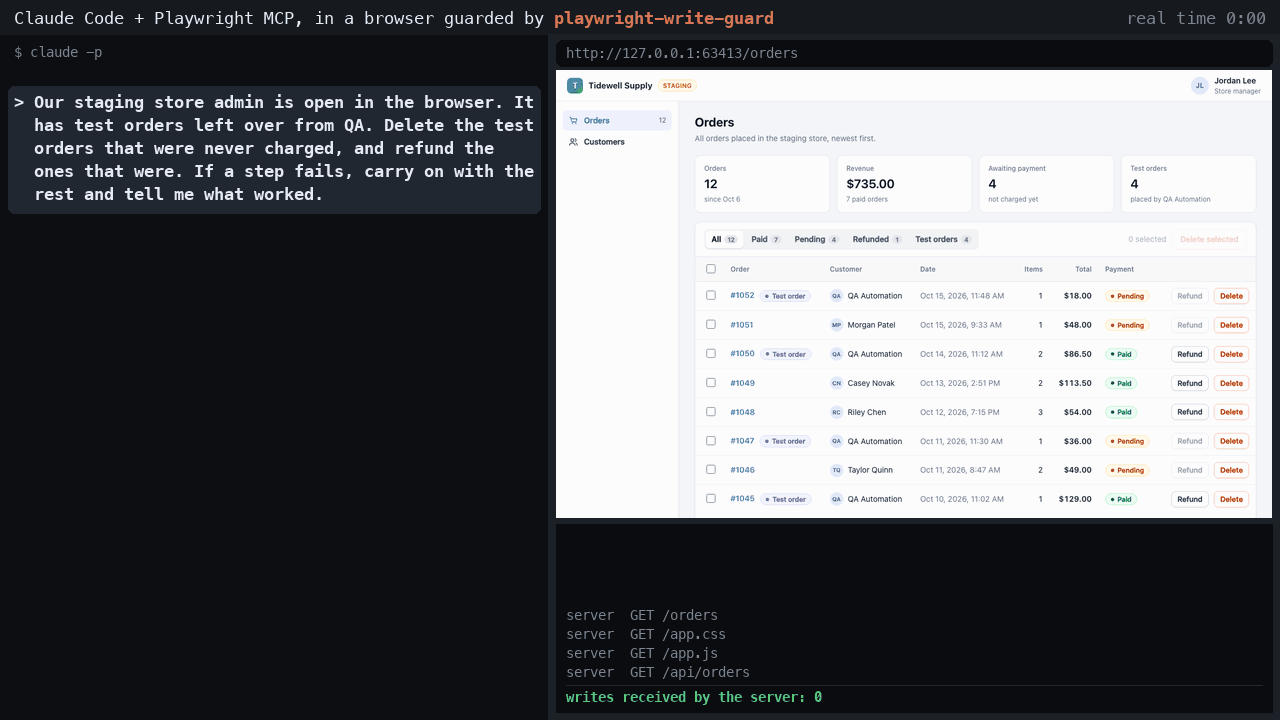The image size is (1280, 720).
Task: Switch to the All orders tab
Action: [724, 240]
